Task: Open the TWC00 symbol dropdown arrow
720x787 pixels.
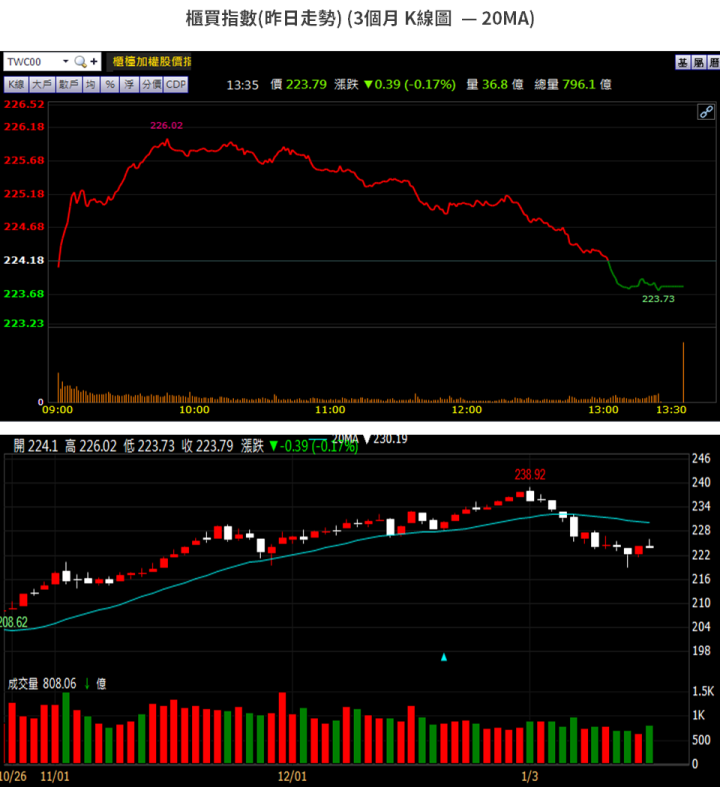Action: pos(65,62)
